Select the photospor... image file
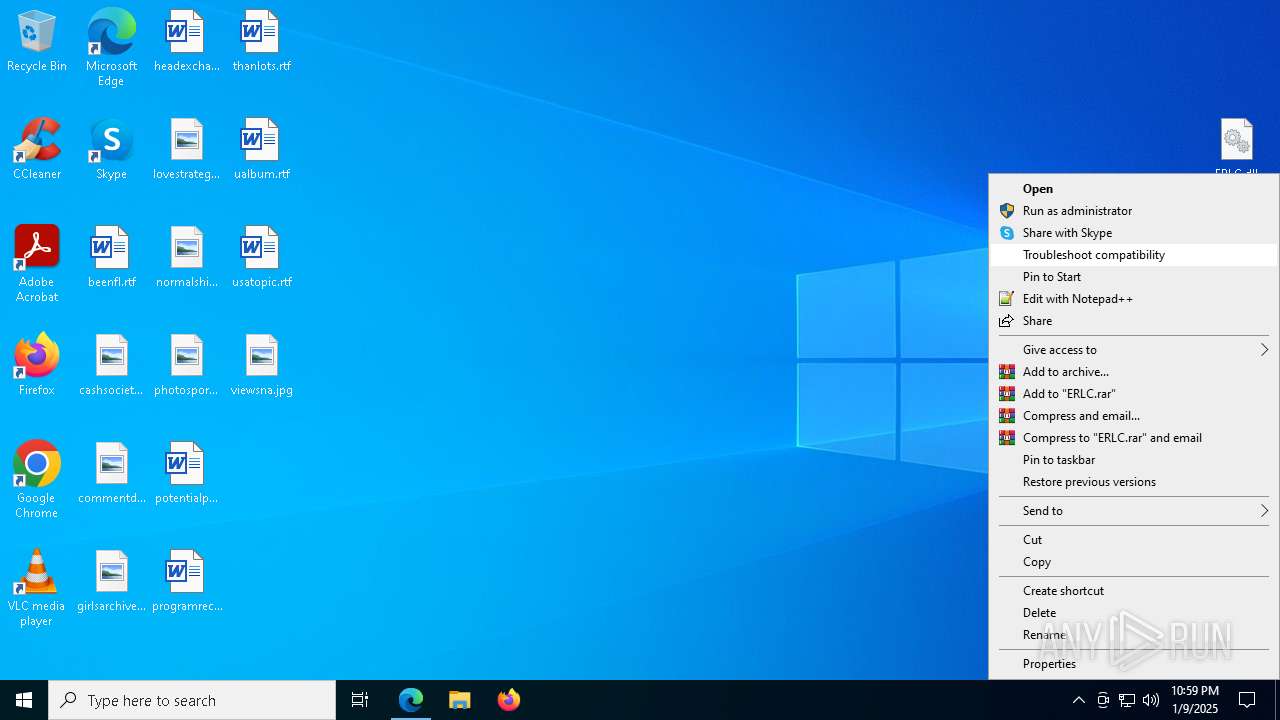Viewport: 1280px width, 720px height. point(186,365)
